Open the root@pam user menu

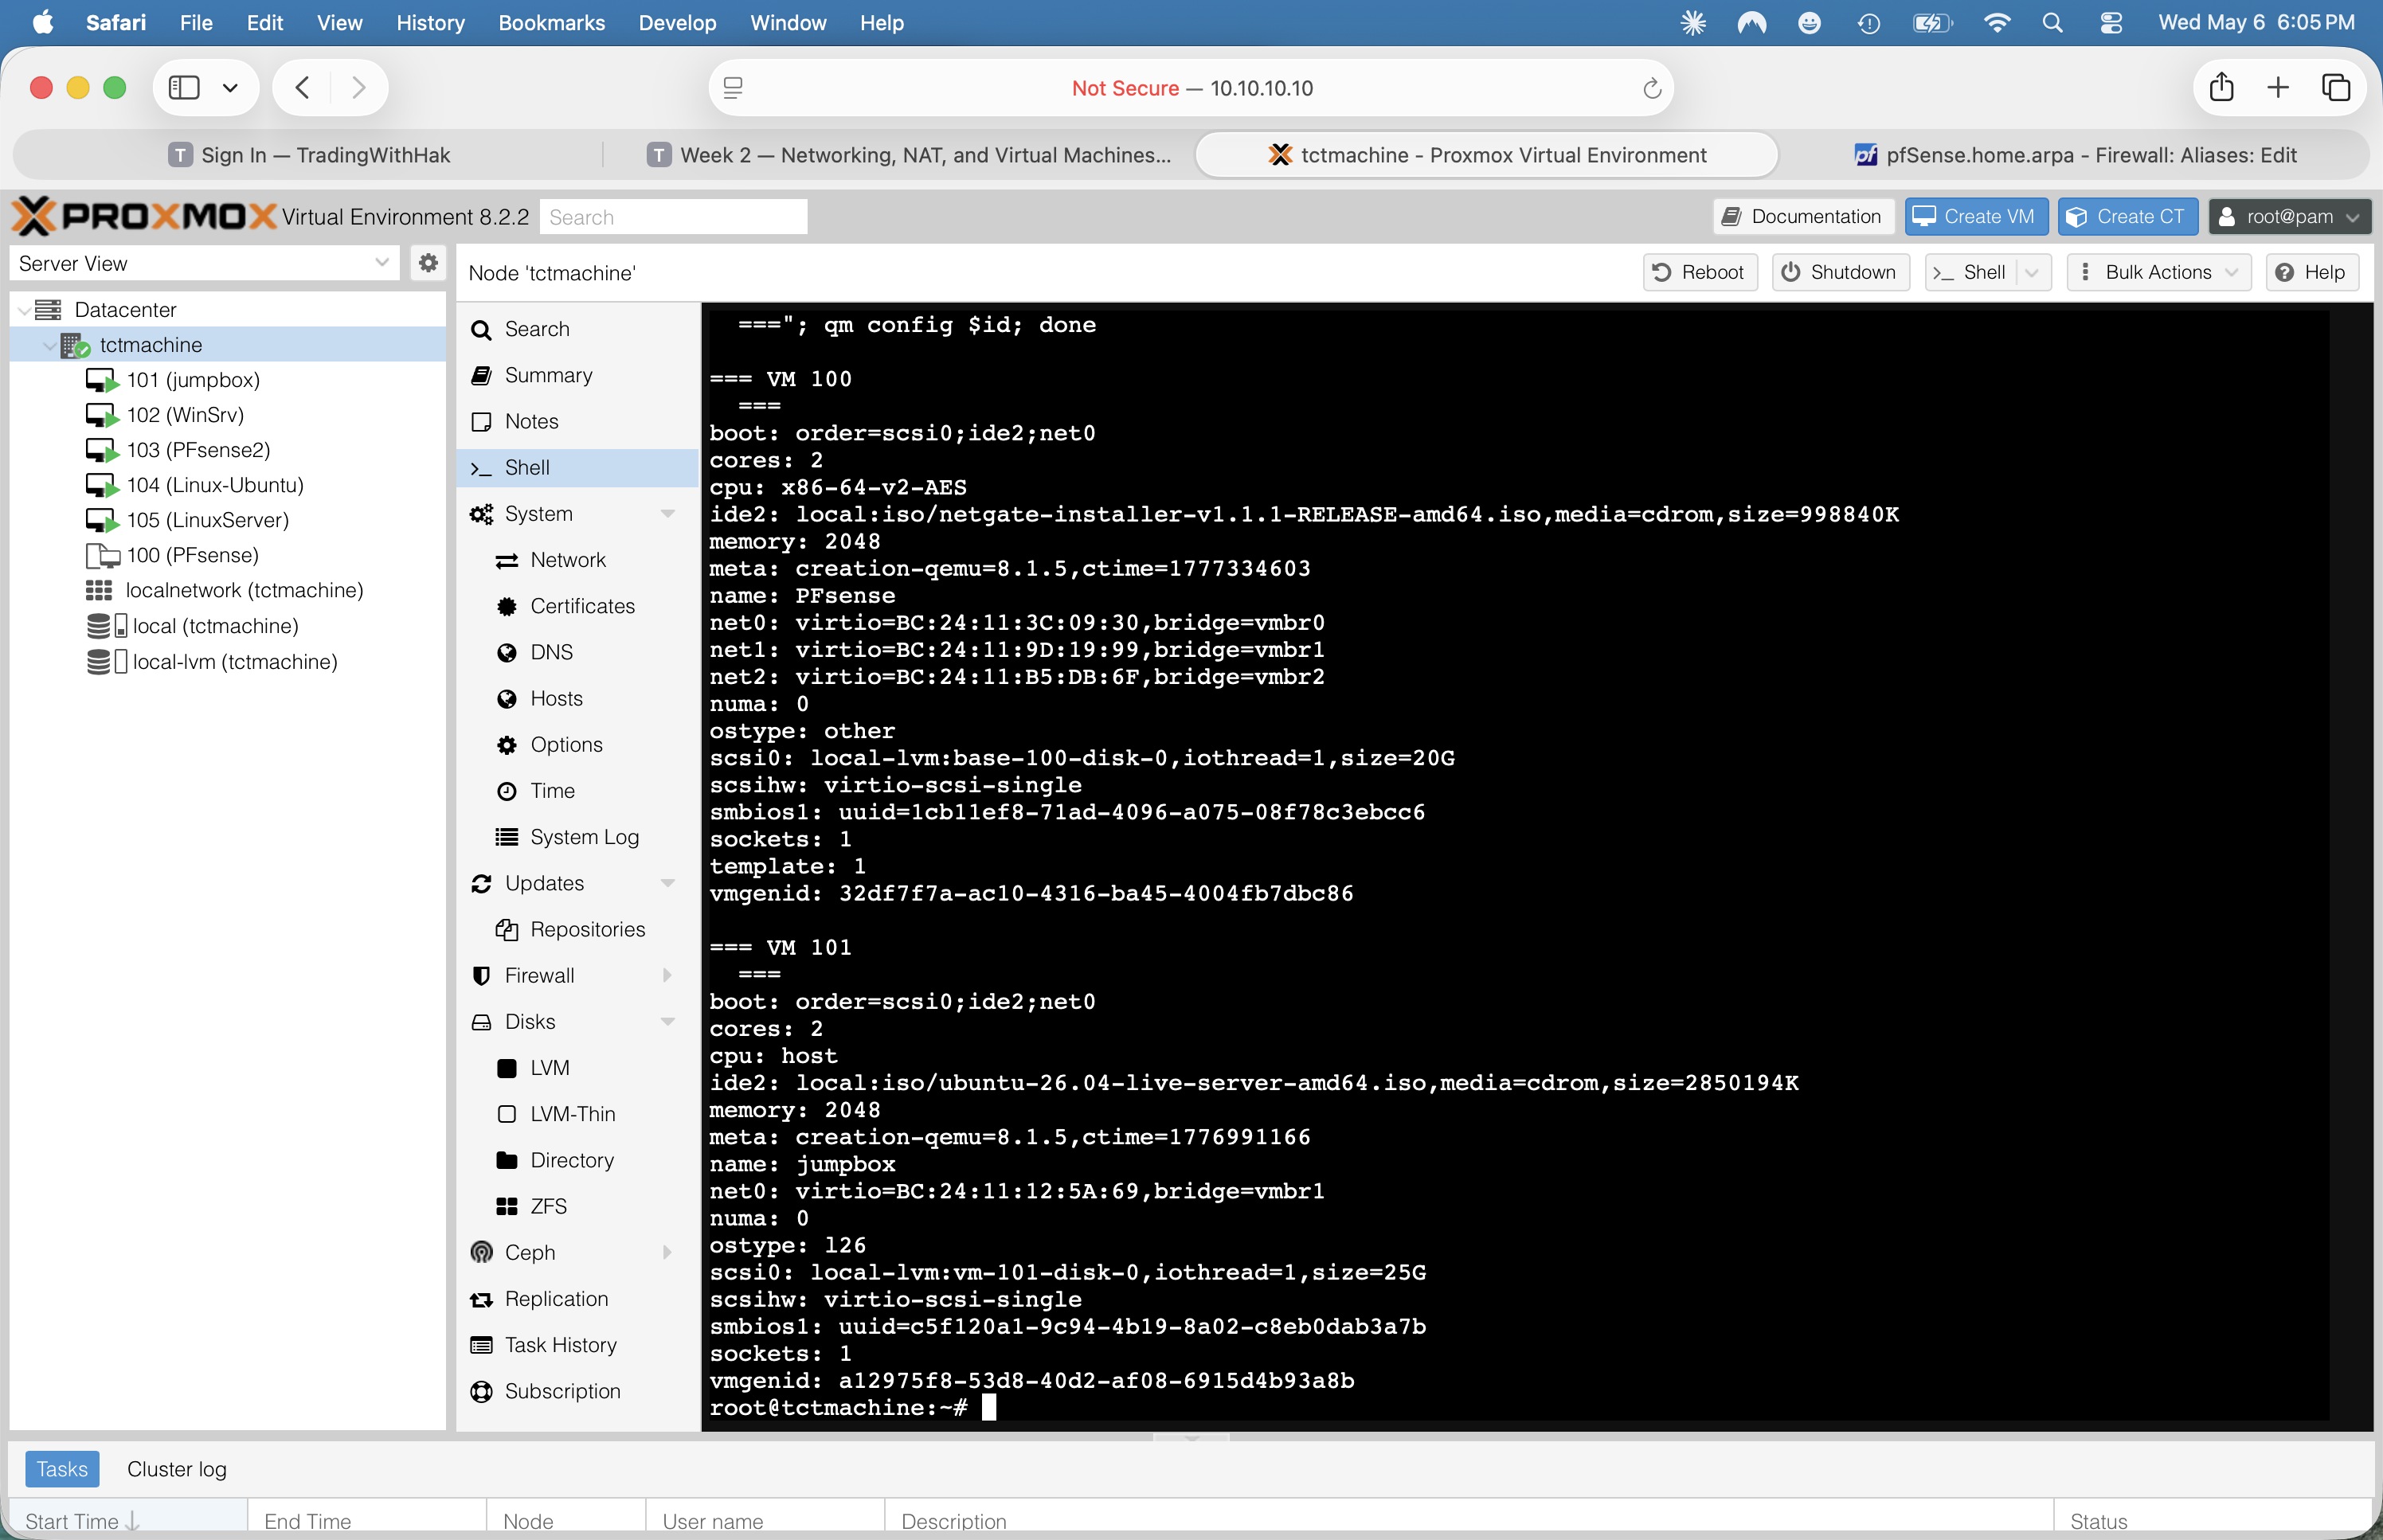point(2289,216)
